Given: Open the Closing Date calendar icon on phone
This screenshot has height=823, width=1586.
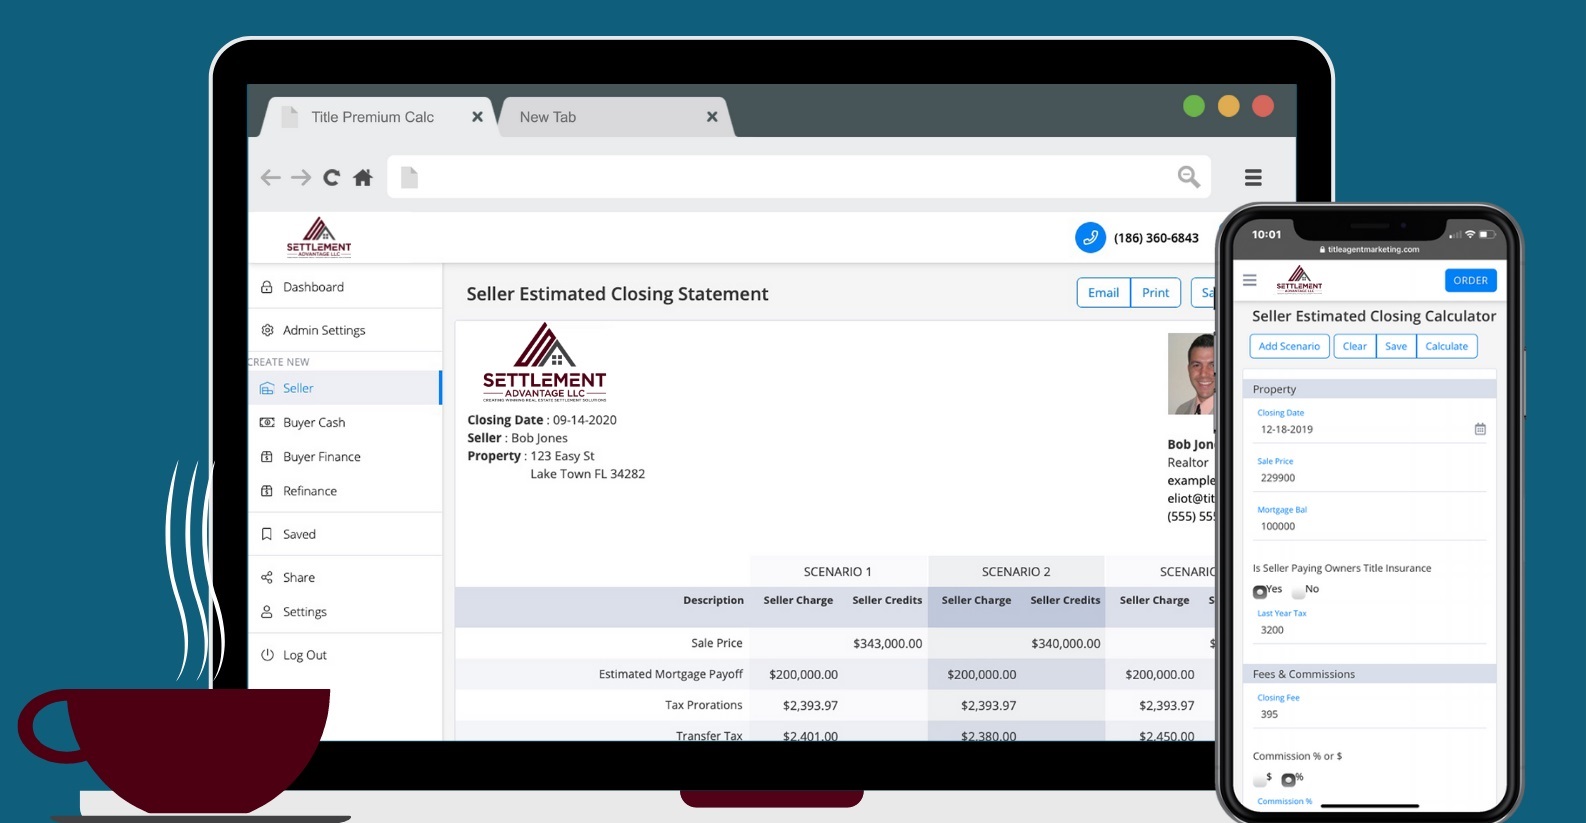Looking at the screenshot, I should coord(1480,429).
